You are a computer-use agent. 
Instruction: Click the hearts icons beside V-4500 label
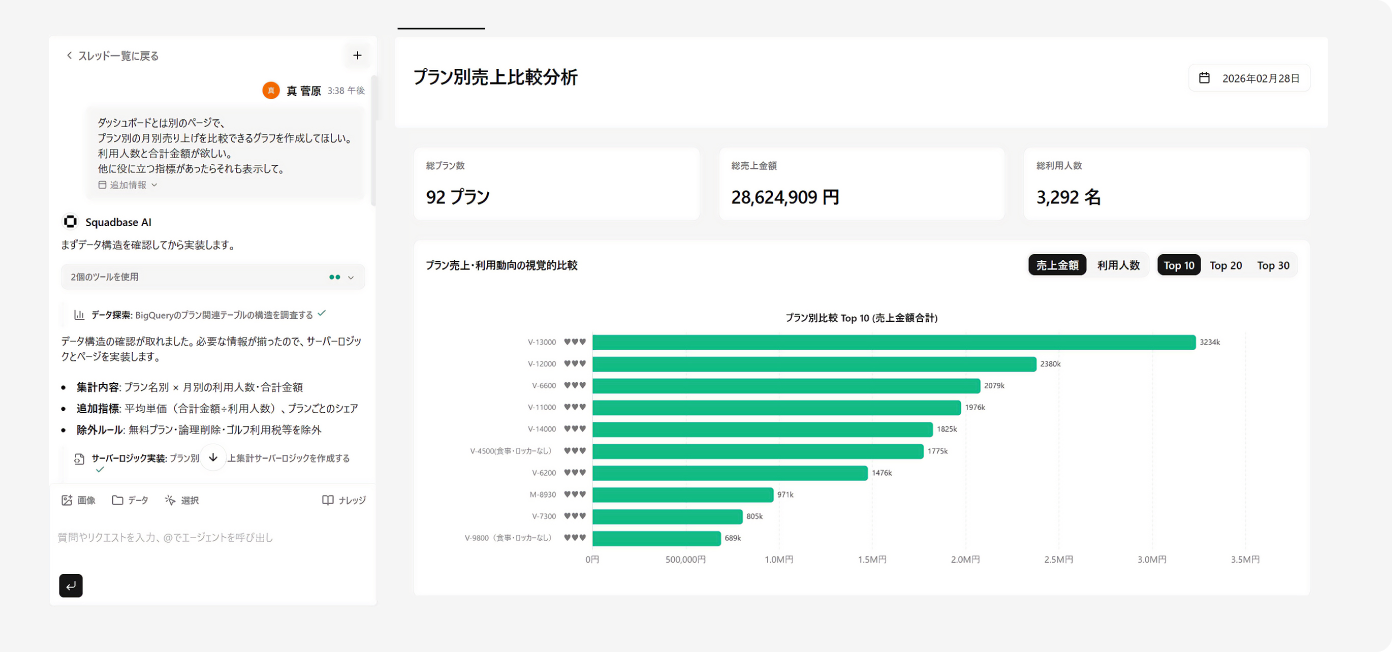(x=575, y=451)
